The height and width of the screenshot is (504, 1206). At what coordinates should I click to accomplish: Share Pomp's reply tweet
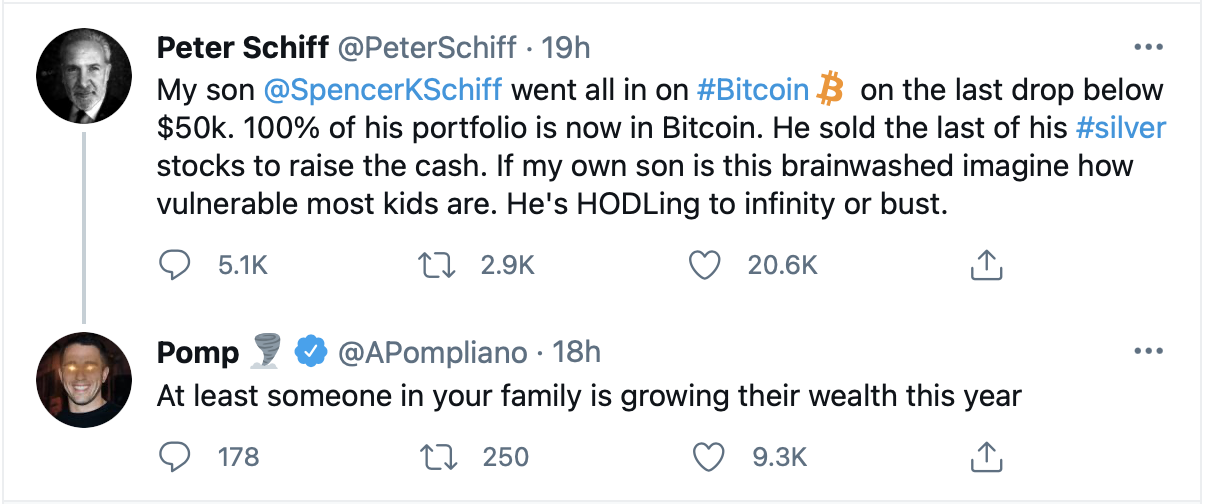[x=986, y=457]
